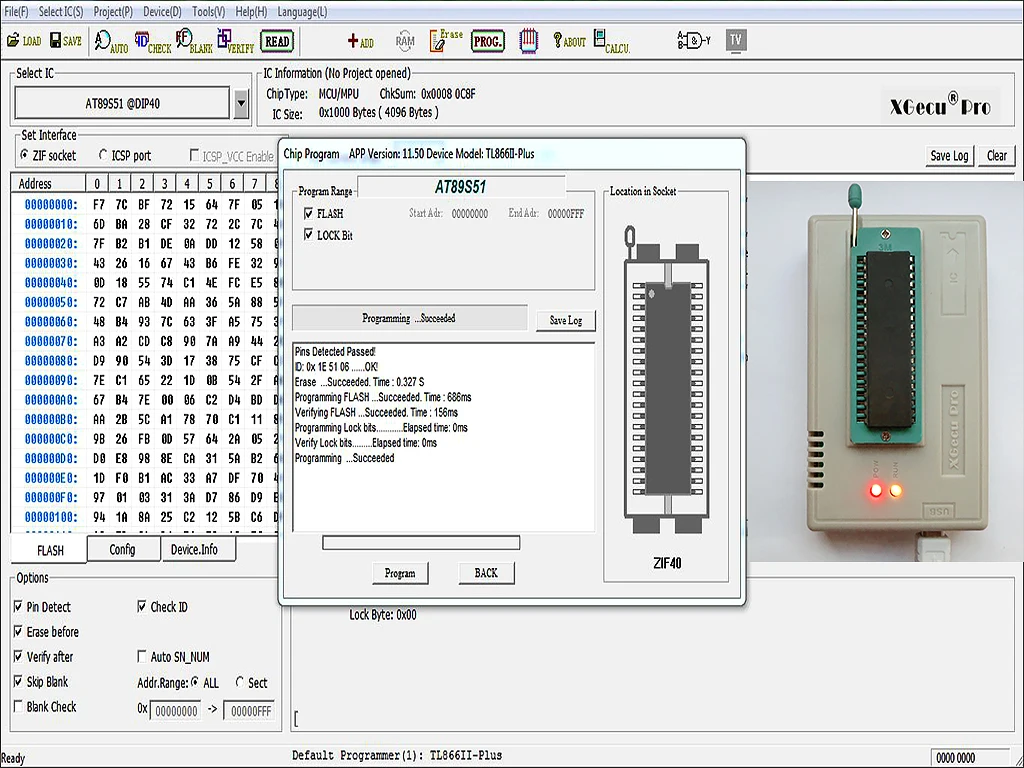Click the Program button in dialog

(399, 573)
